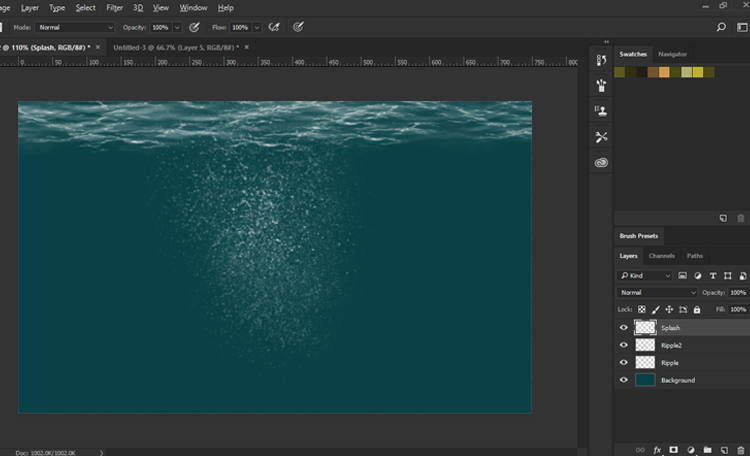Expand the layer blend mode dropdown

point(657,292)
